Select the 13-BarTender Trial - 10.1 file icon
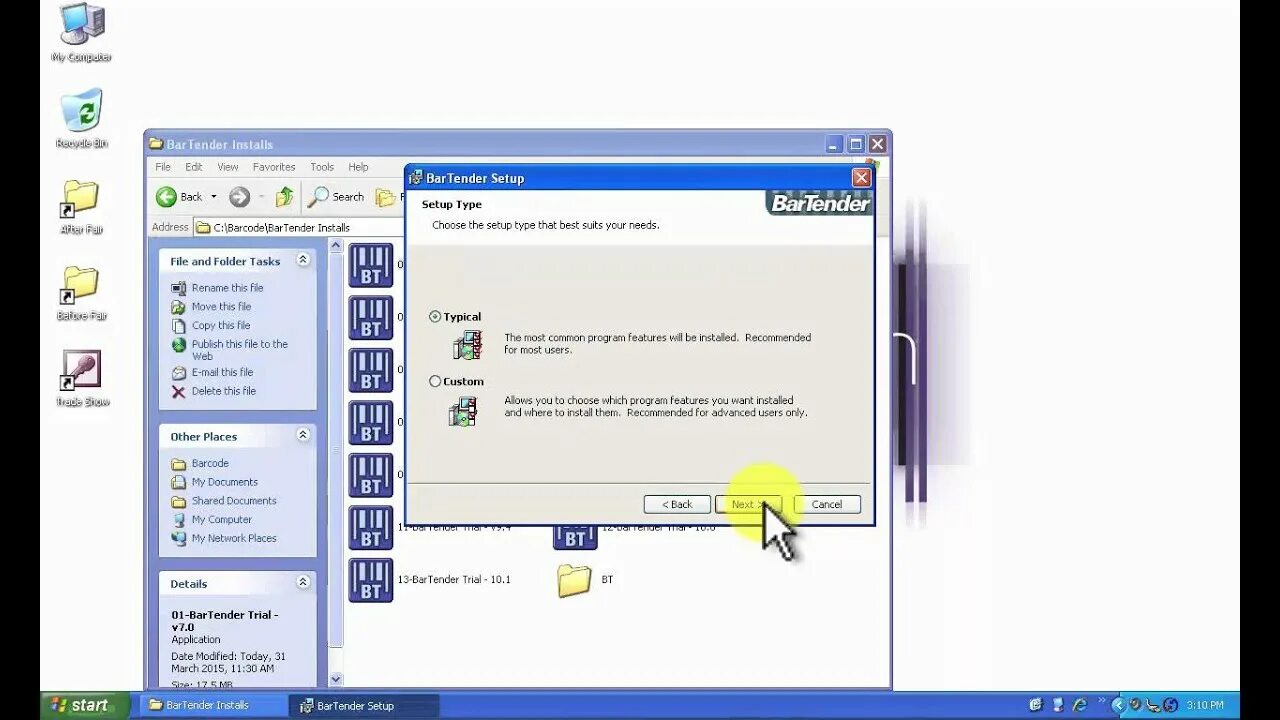The image size is (1280, 720). click(370, 580)
